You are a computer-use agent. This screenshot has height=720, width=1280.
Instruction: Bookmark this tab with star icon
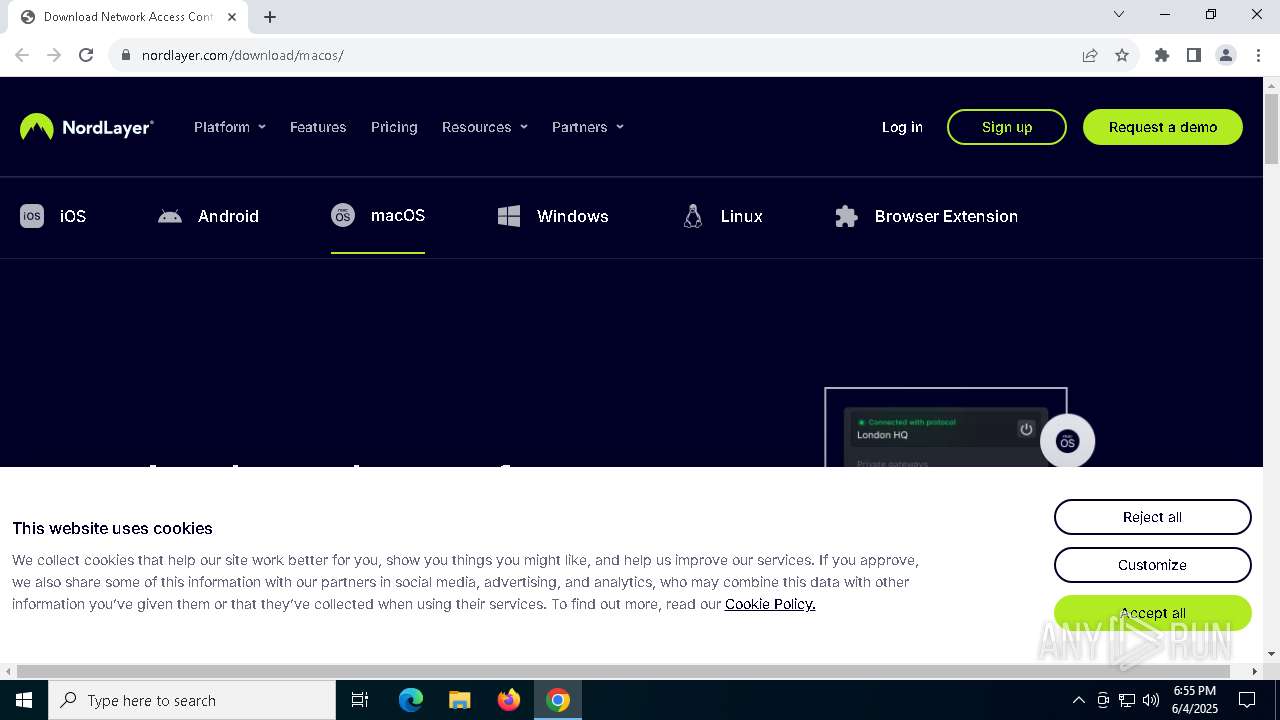(x=1122, y=55)
